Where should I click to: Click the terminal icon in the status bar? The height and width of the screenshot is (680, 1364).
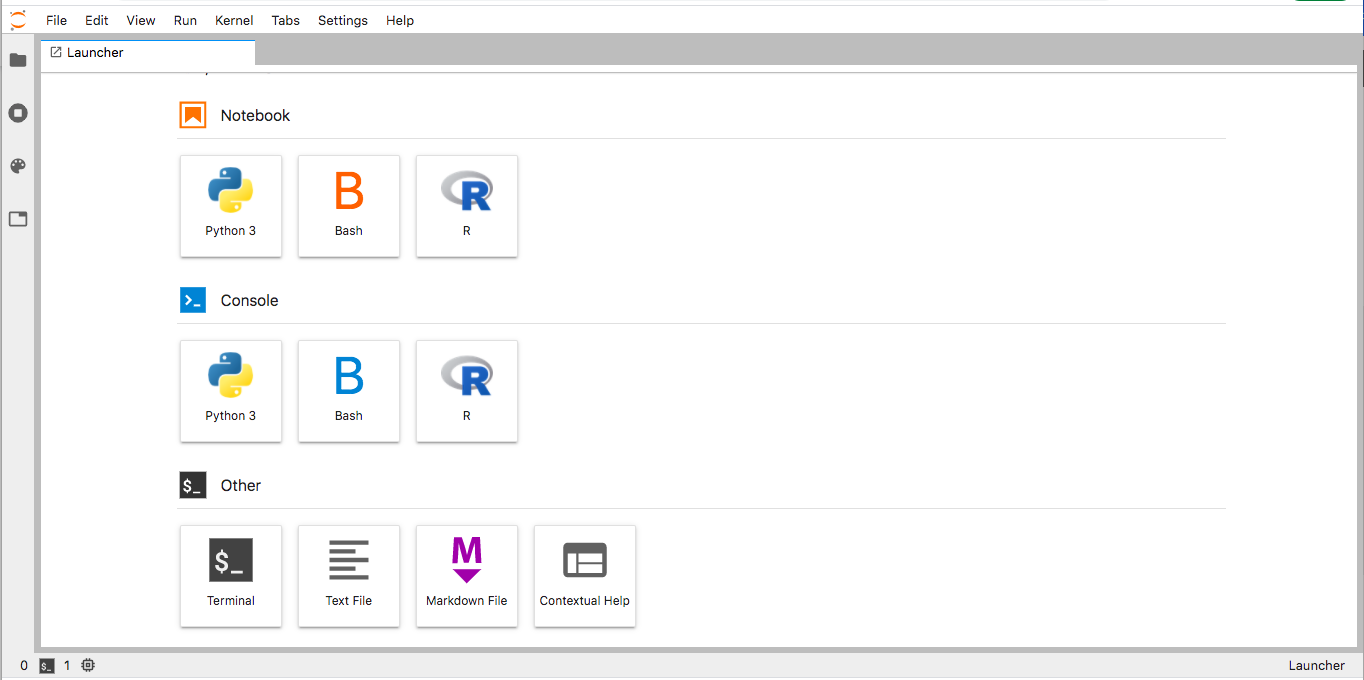click(47, 665)
